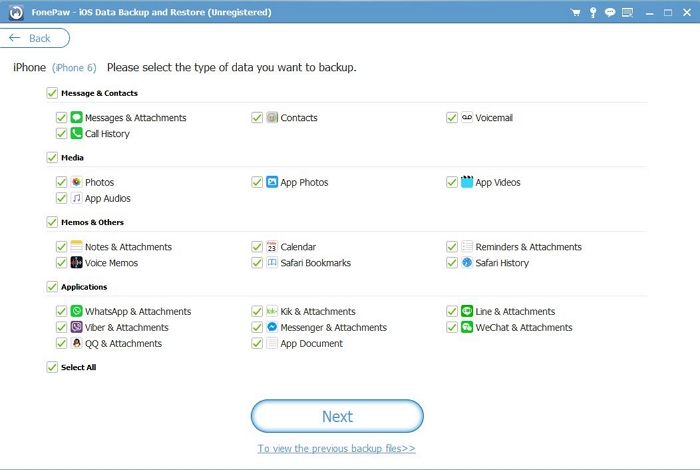Viewport: 700px width, 470px height.
Task: Click the Viber app icon
Action: (76, 327)
